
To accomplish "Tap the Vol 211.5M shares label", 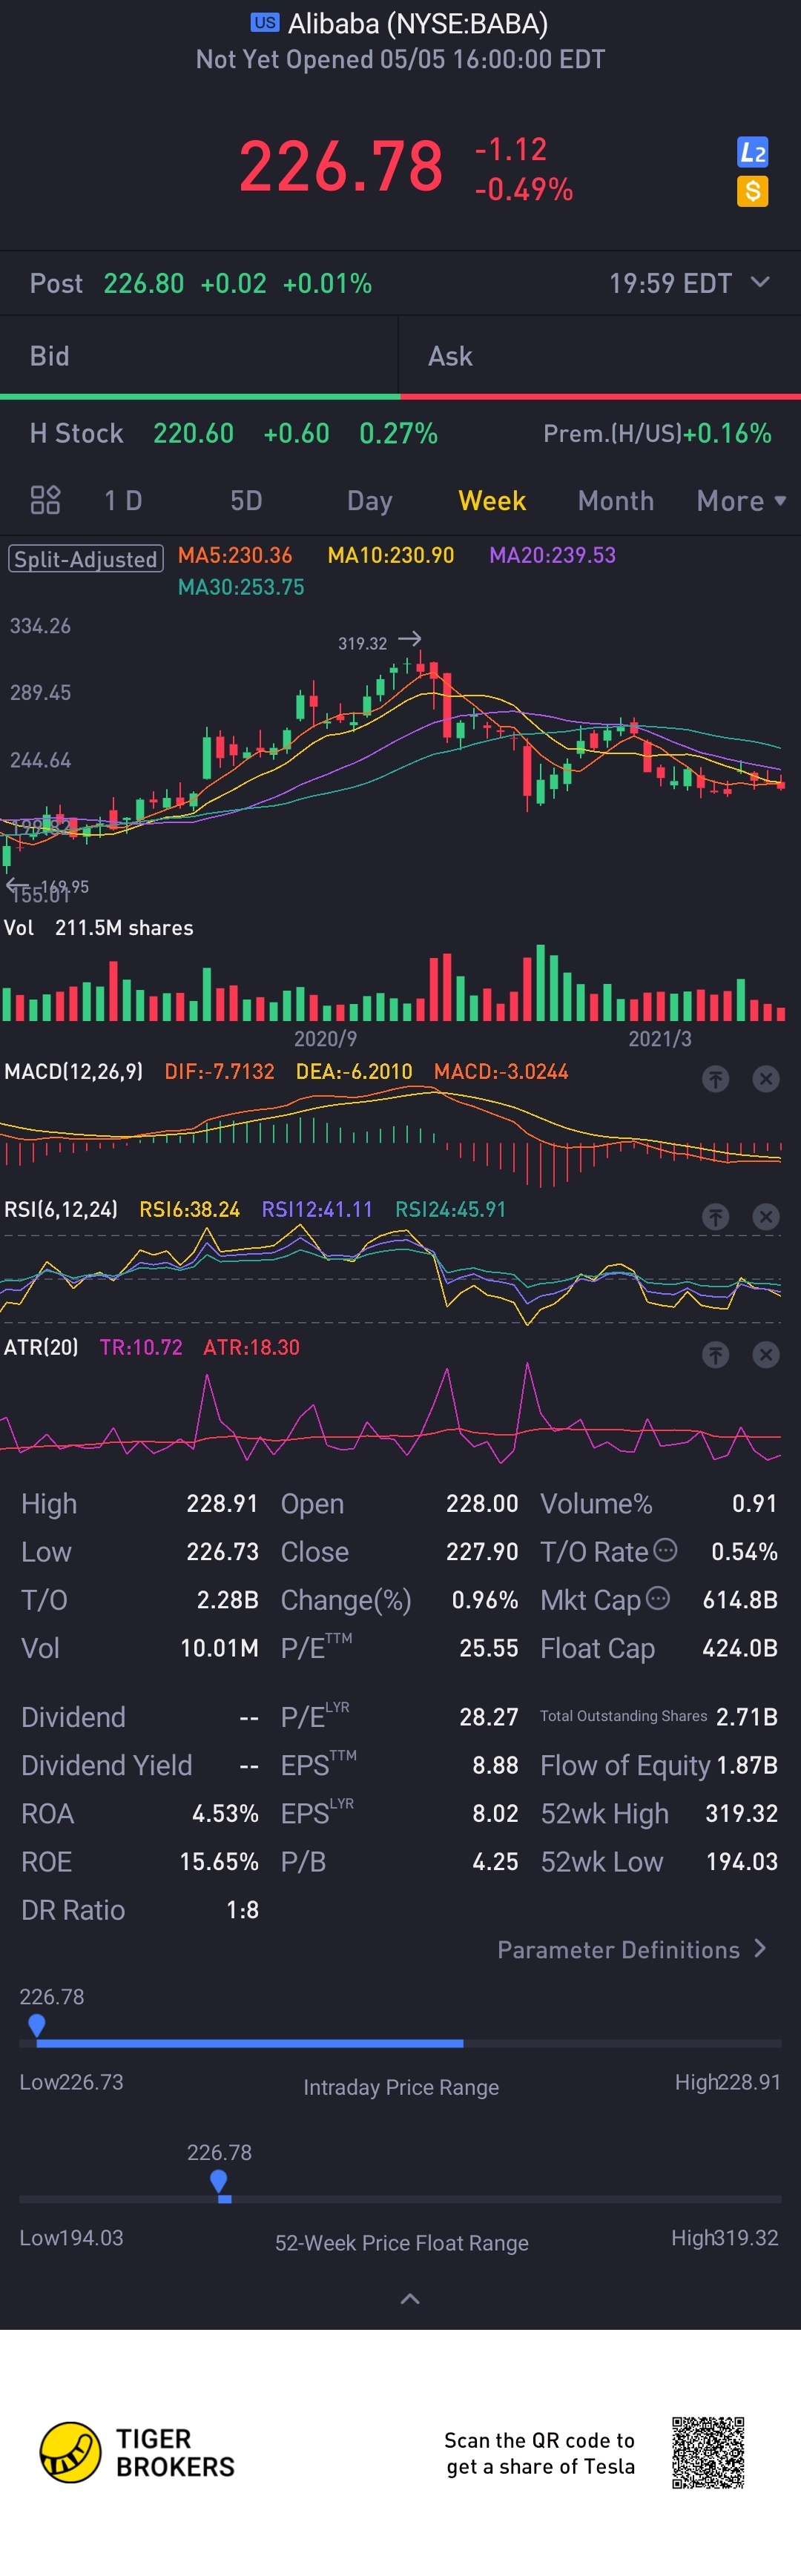I will [x=99, y=928].
